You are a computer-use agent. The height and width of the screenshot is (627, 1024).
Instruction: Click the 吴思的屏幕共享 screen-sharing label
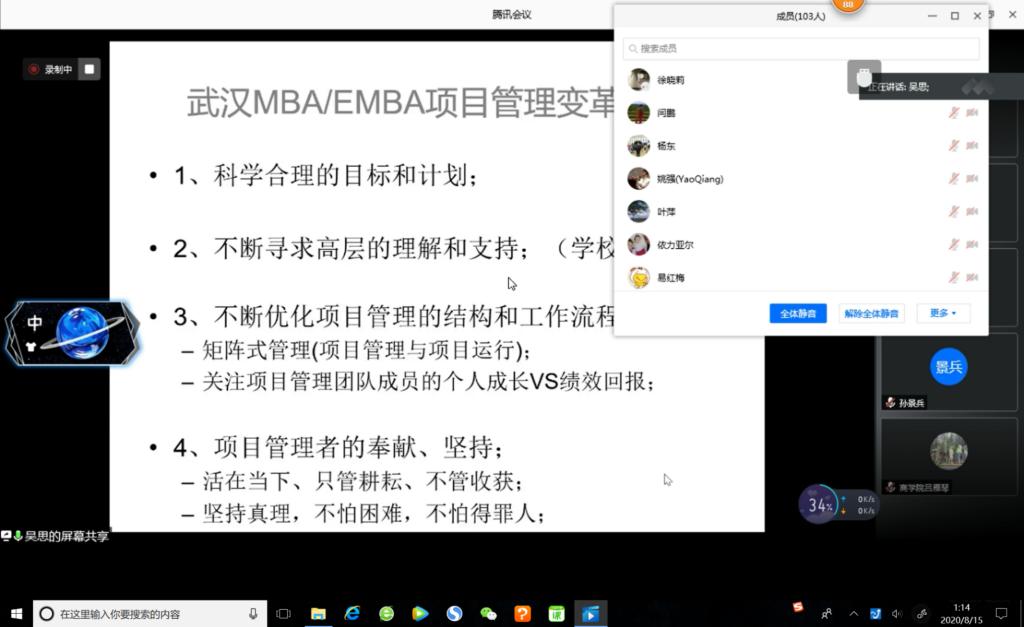[66, 536]
